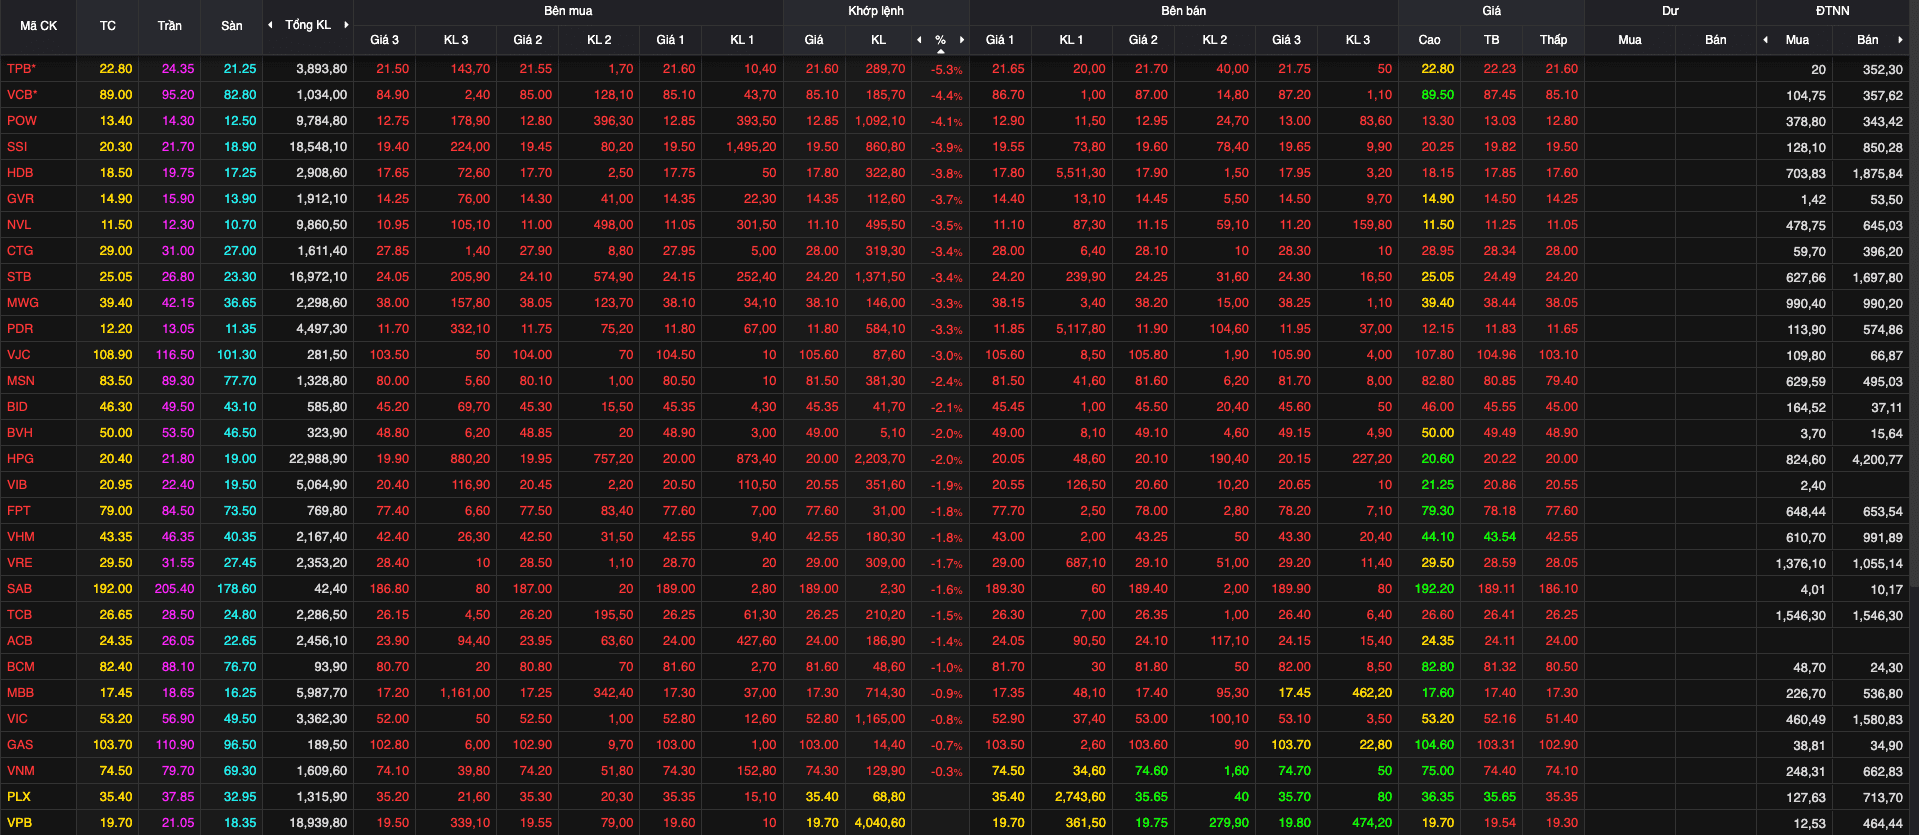Choose the VHM ticker
The width and height of the screenshot is (1919, 835).
[x=21, y=537]
